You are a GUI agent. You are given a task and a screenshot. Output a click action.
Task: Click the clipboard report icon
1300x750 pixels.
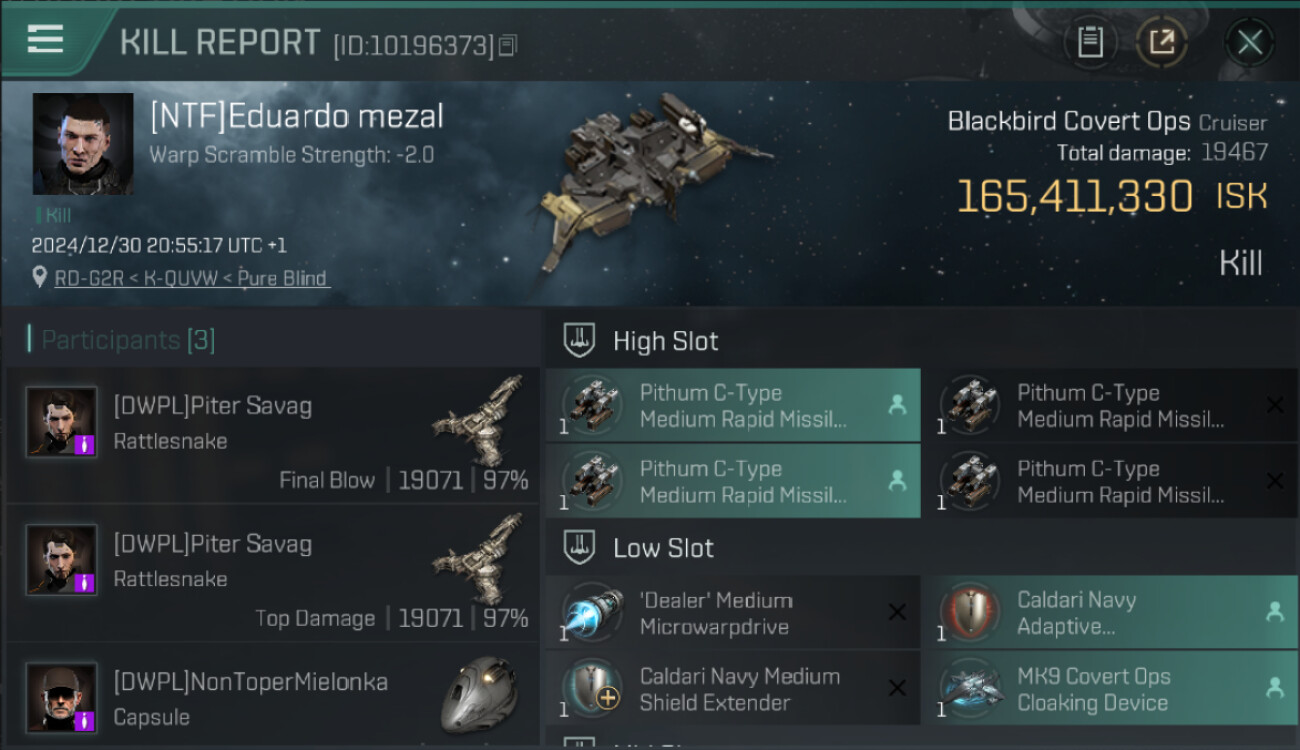coord(1090,42)
